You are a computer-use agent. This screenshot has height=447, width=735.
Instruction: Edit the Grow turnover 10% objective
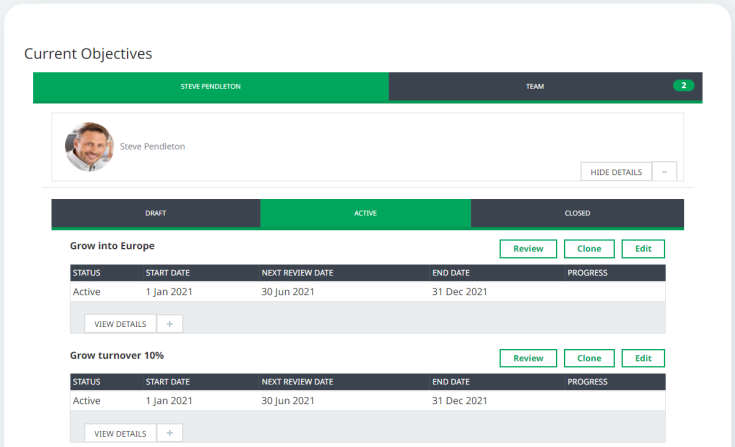tap(643, 358)
